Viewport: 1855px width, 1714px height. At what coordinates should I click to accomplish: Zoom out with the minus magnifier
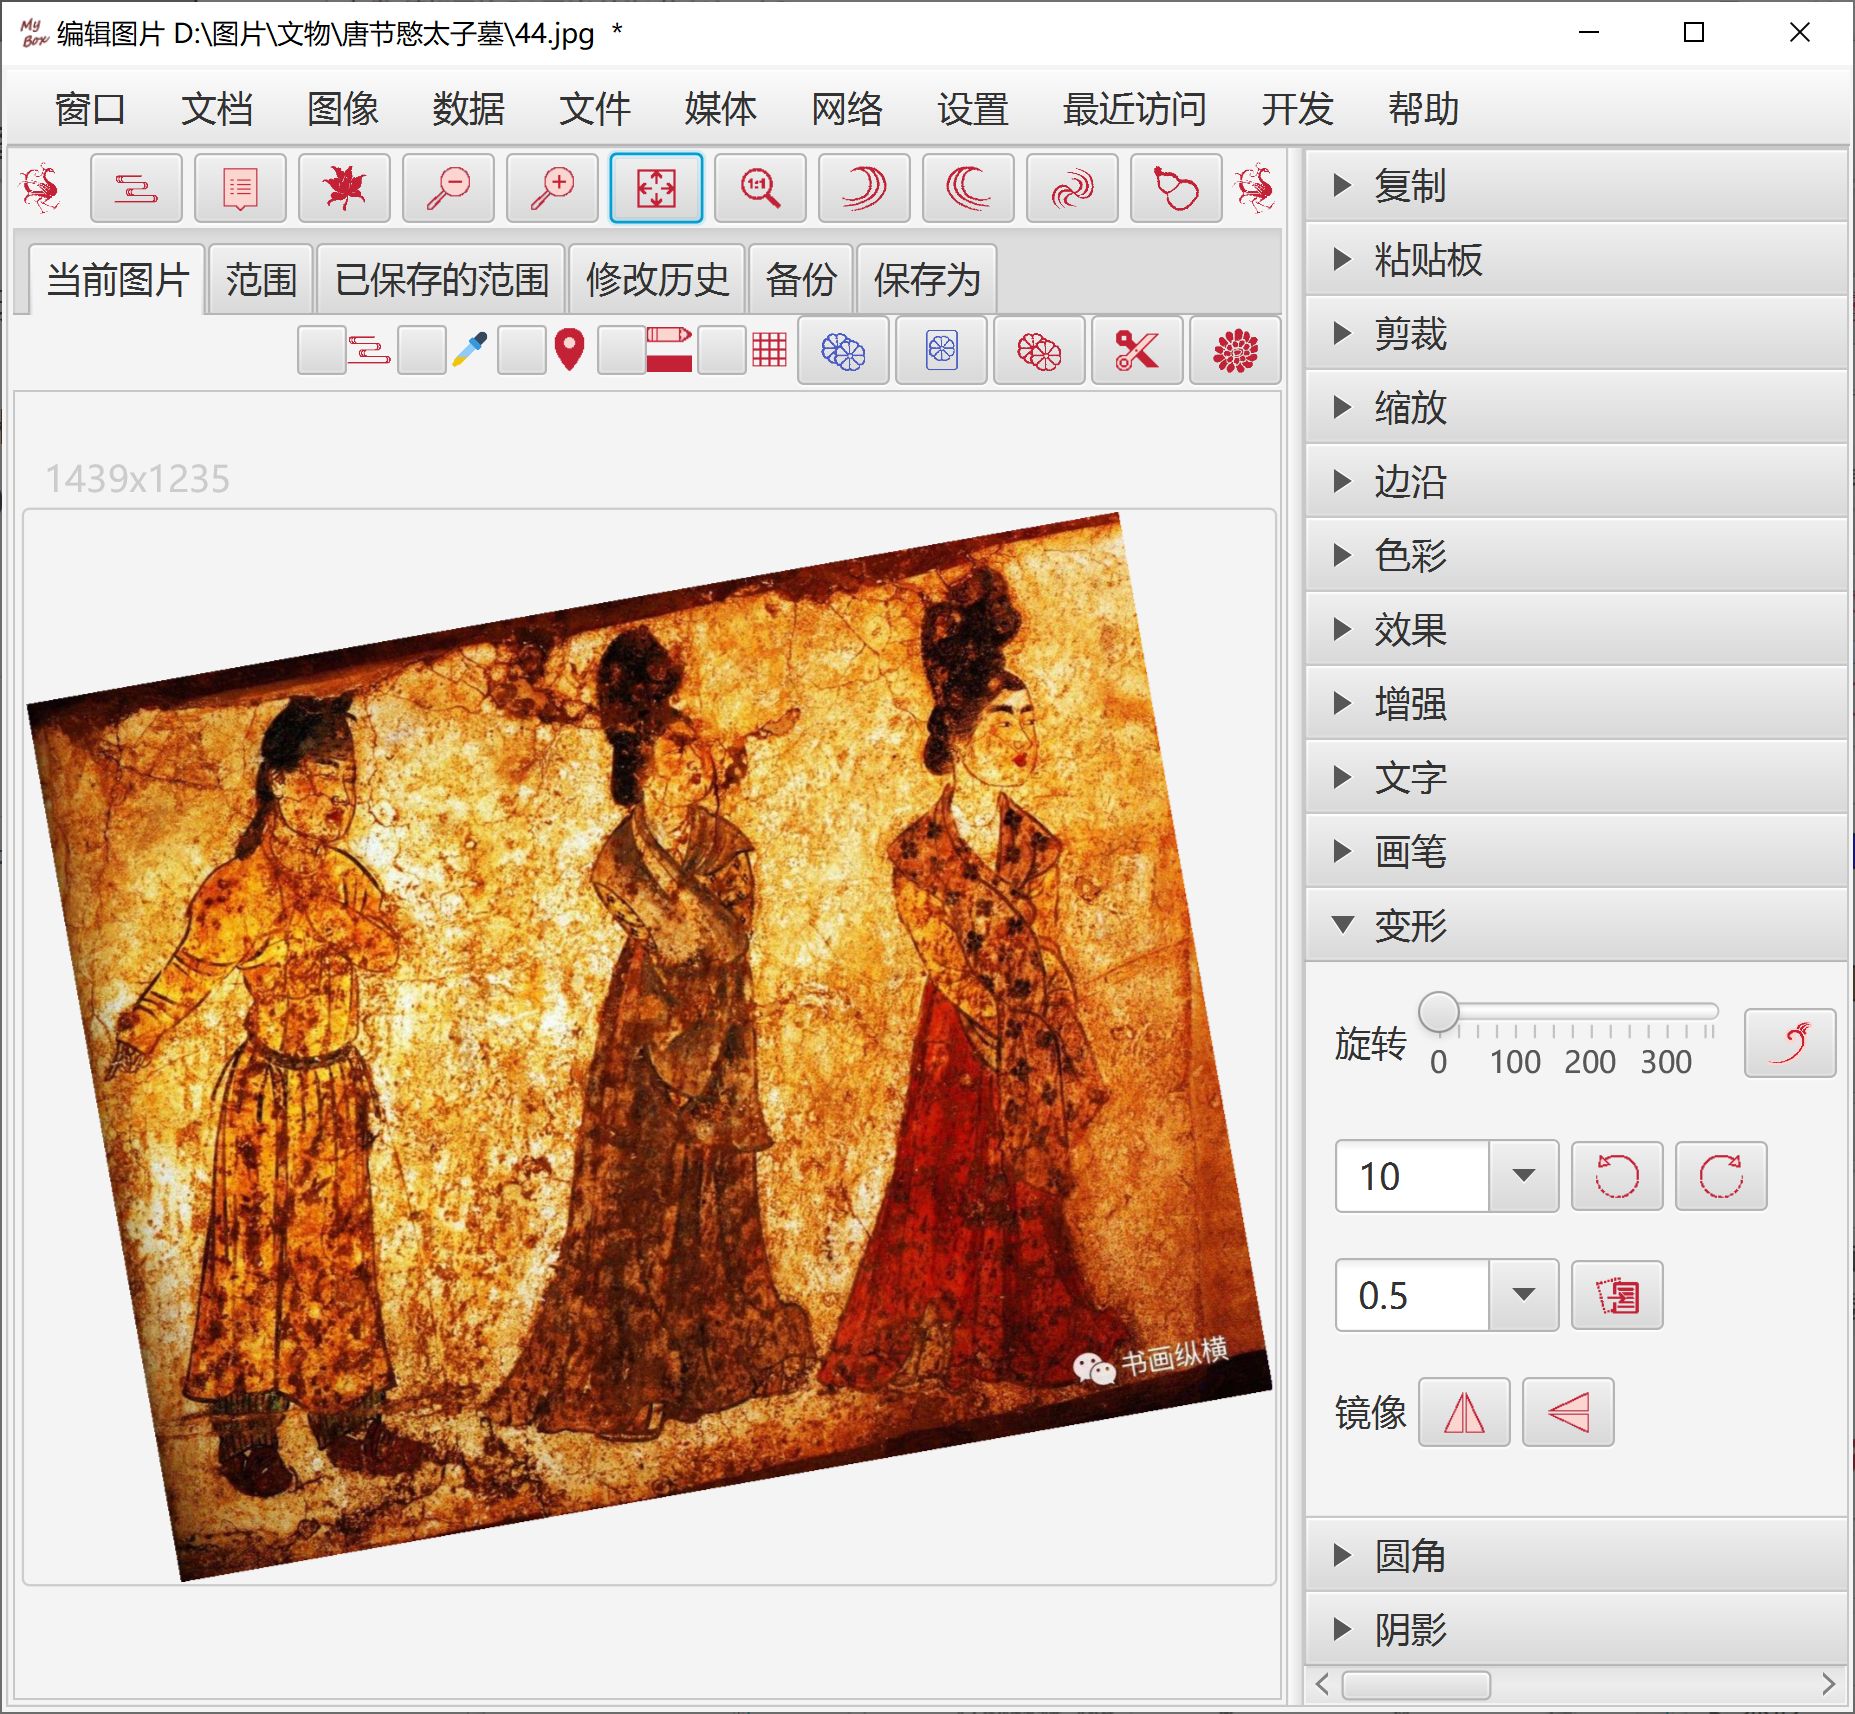point(448,188)
